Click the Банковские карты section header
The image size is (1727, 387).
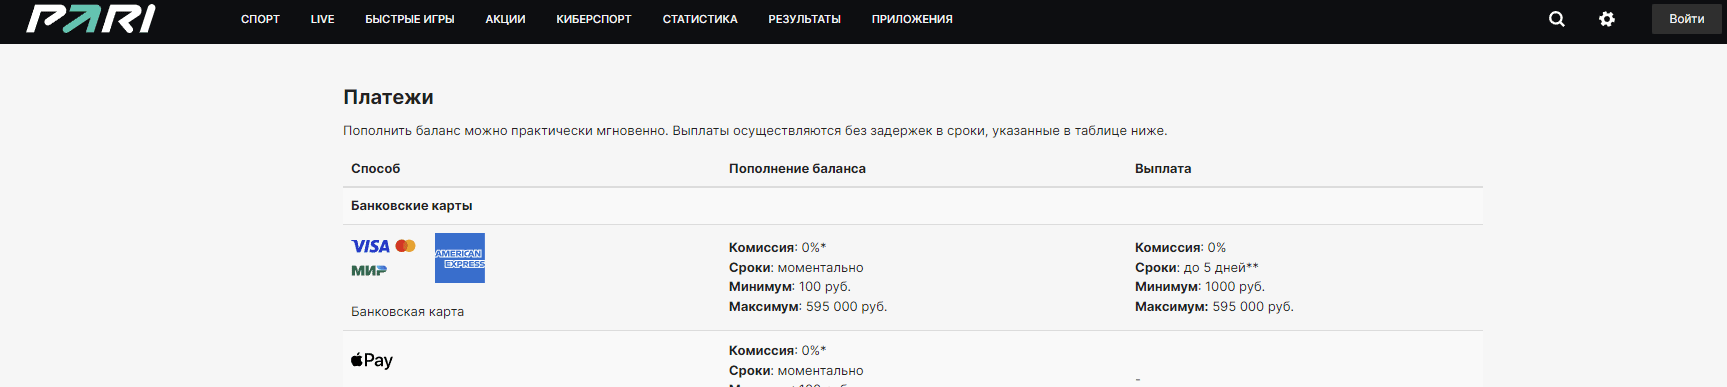tap(412, 206)
